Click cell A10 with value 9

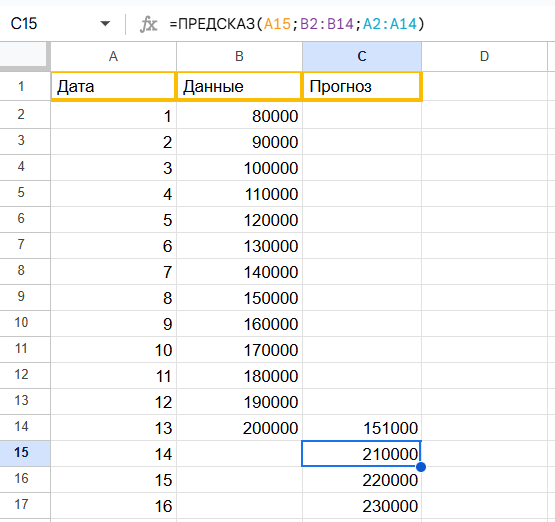point(113,323)
